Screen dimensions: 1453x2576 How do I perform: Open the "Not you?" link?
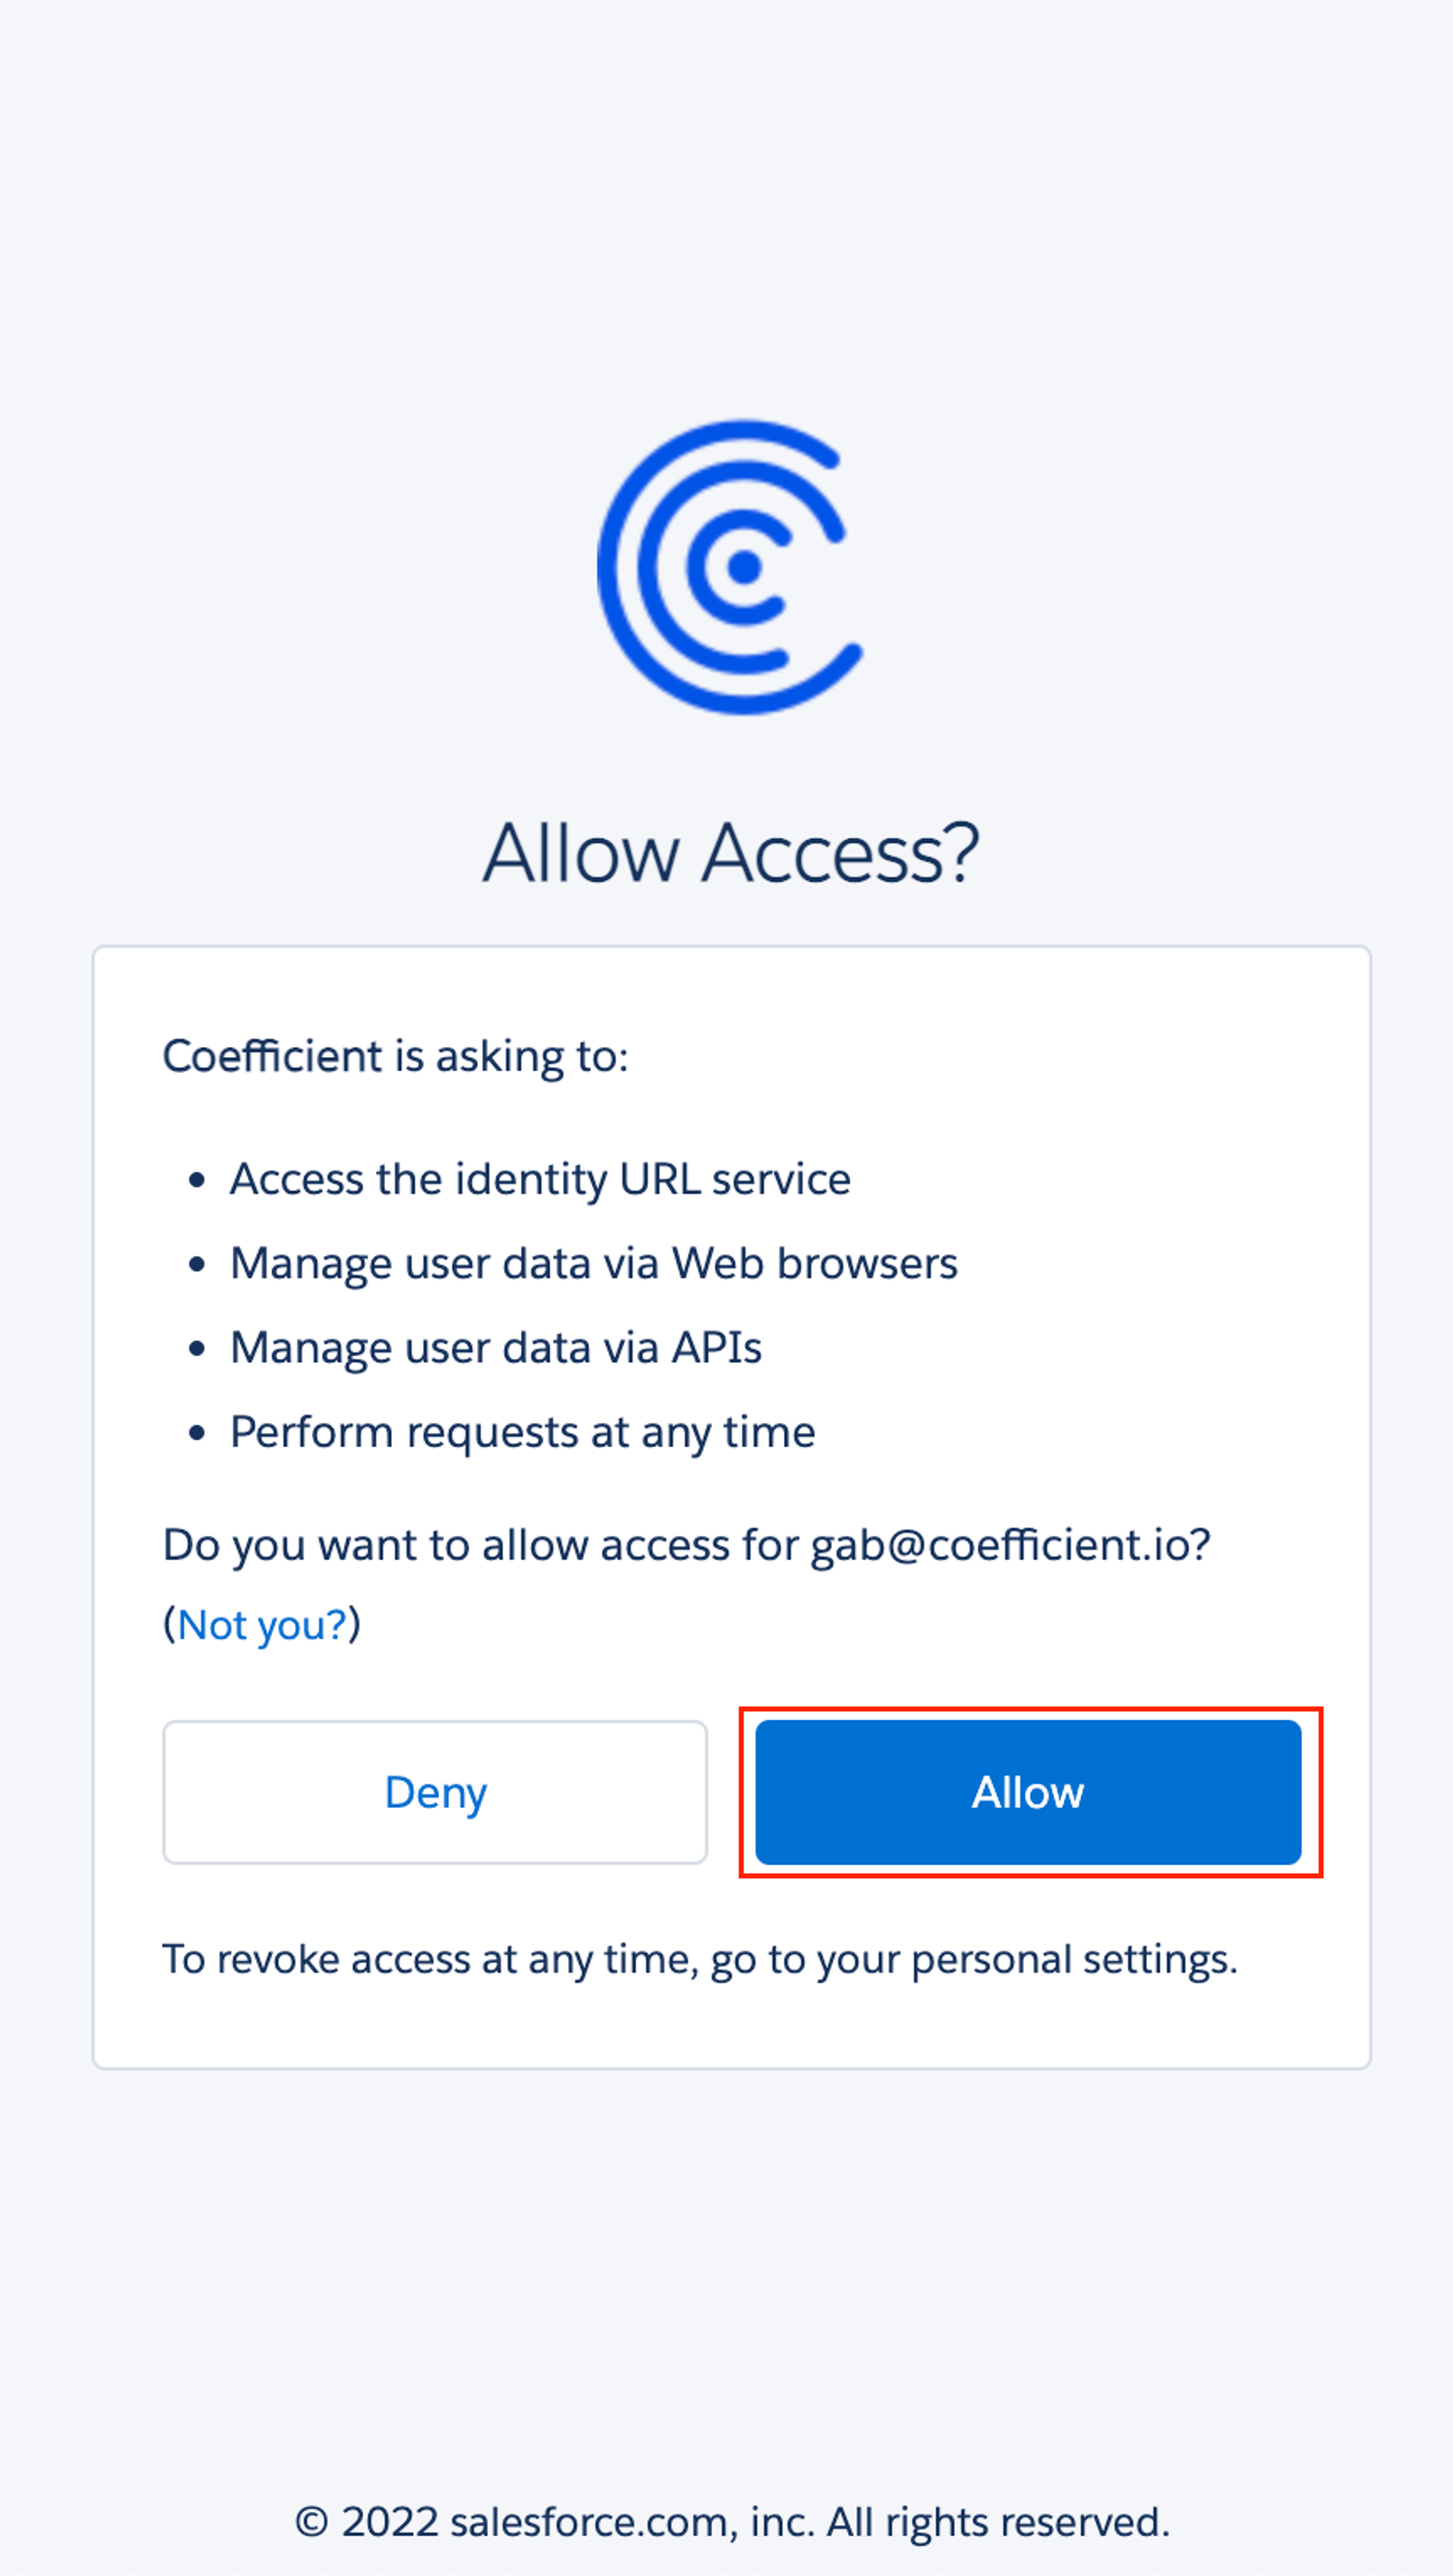(x=262, y=1625)
